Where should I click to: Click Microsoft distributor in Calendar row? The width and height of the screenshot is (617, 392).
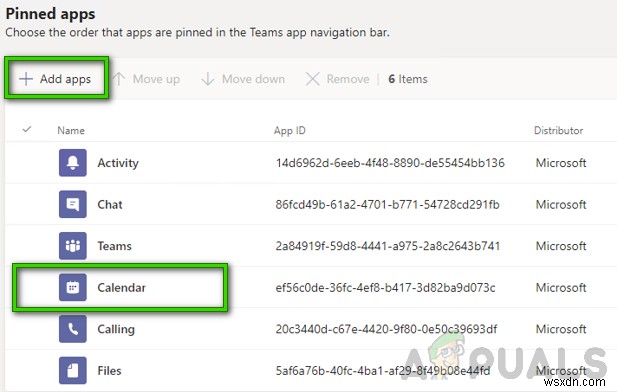(x=561, y=288)
